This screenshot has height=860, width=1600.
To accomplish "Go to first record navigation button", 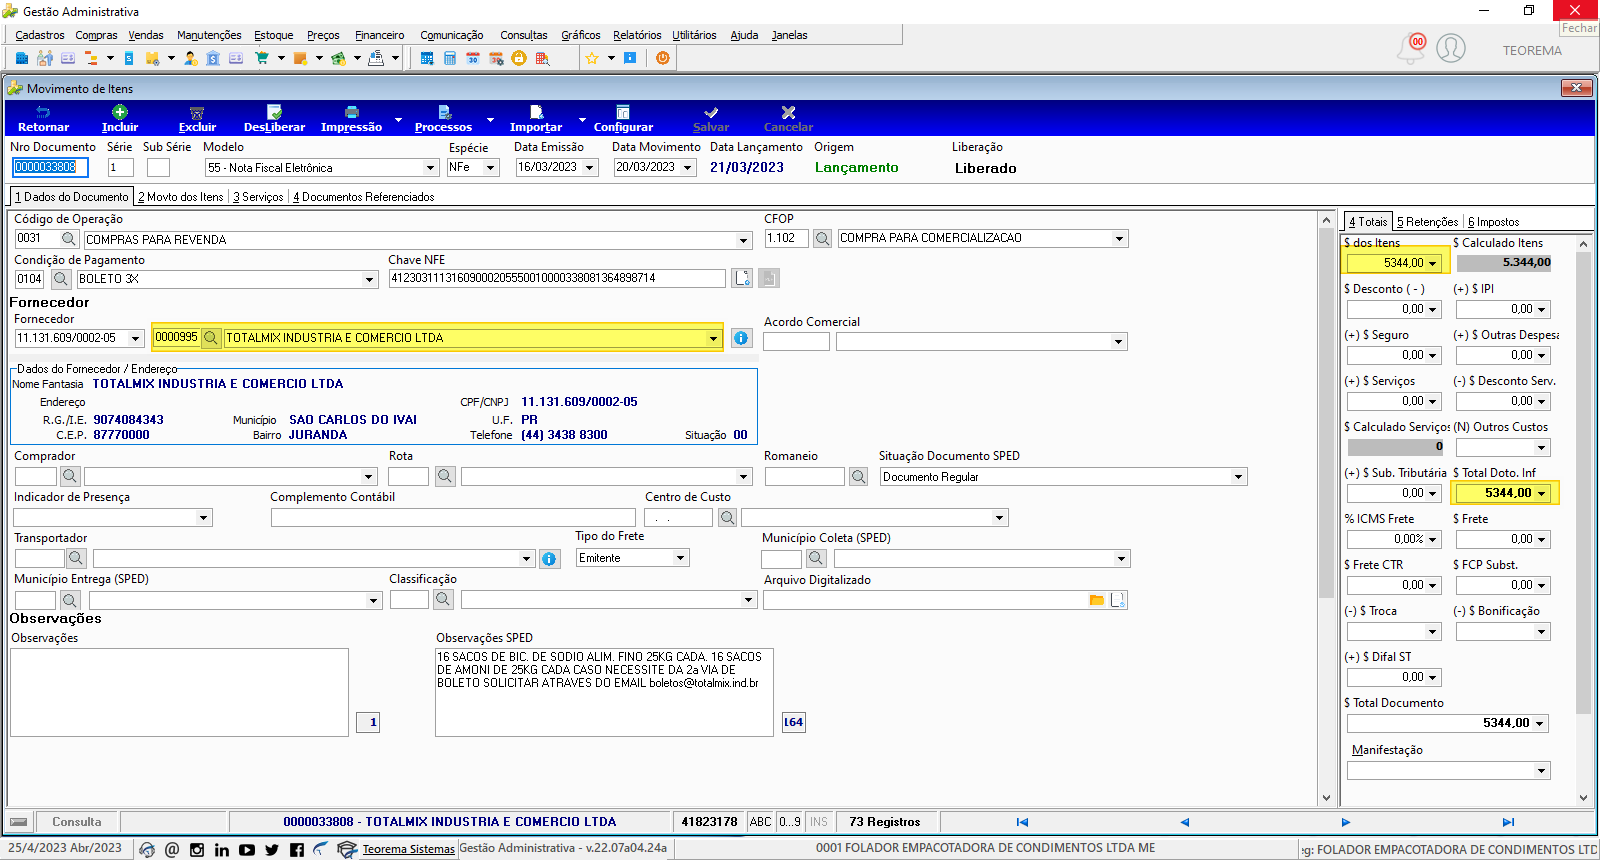I will click(1022, 822).
